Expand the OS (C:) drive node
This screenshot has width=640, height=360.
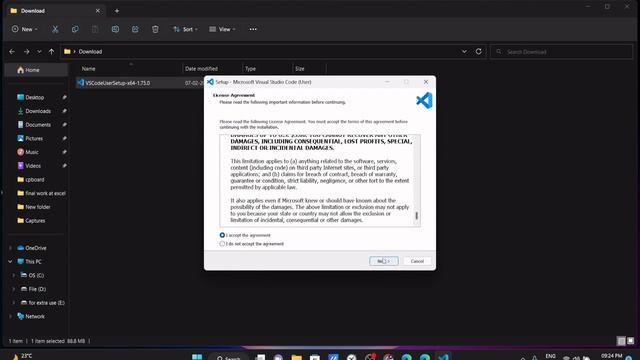pyautogui.click(x=13, y=276)
